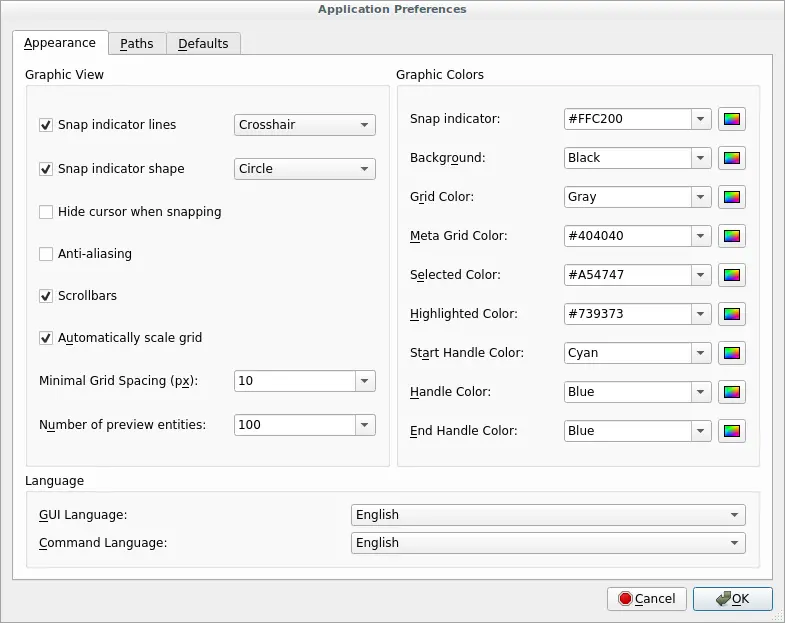Open End Handle Color picker icon

point(732,431)
